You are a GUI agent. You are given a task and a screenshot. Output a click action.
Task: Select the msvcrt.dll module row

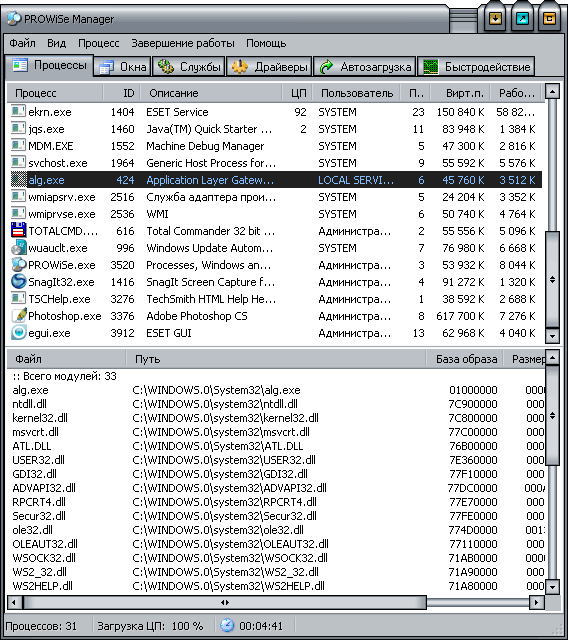point(276,432)
